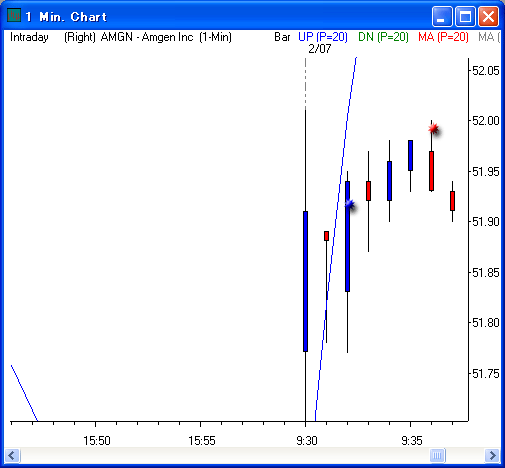Close the 1 Min. Chart window
This screenshot has width=505, height=468.
[x=488, y=16]
